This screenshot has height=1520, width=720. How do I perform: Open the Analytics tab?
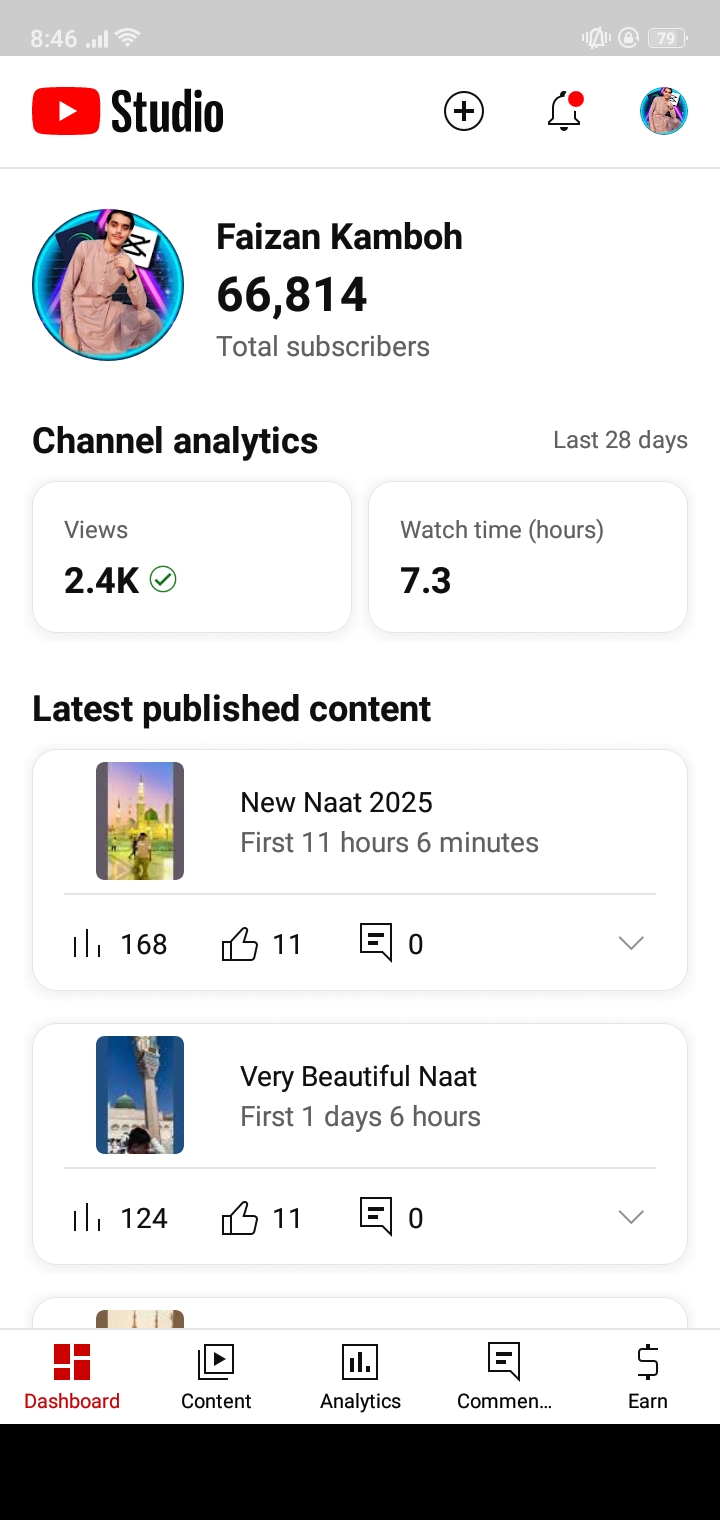[x=360, y=1376]
